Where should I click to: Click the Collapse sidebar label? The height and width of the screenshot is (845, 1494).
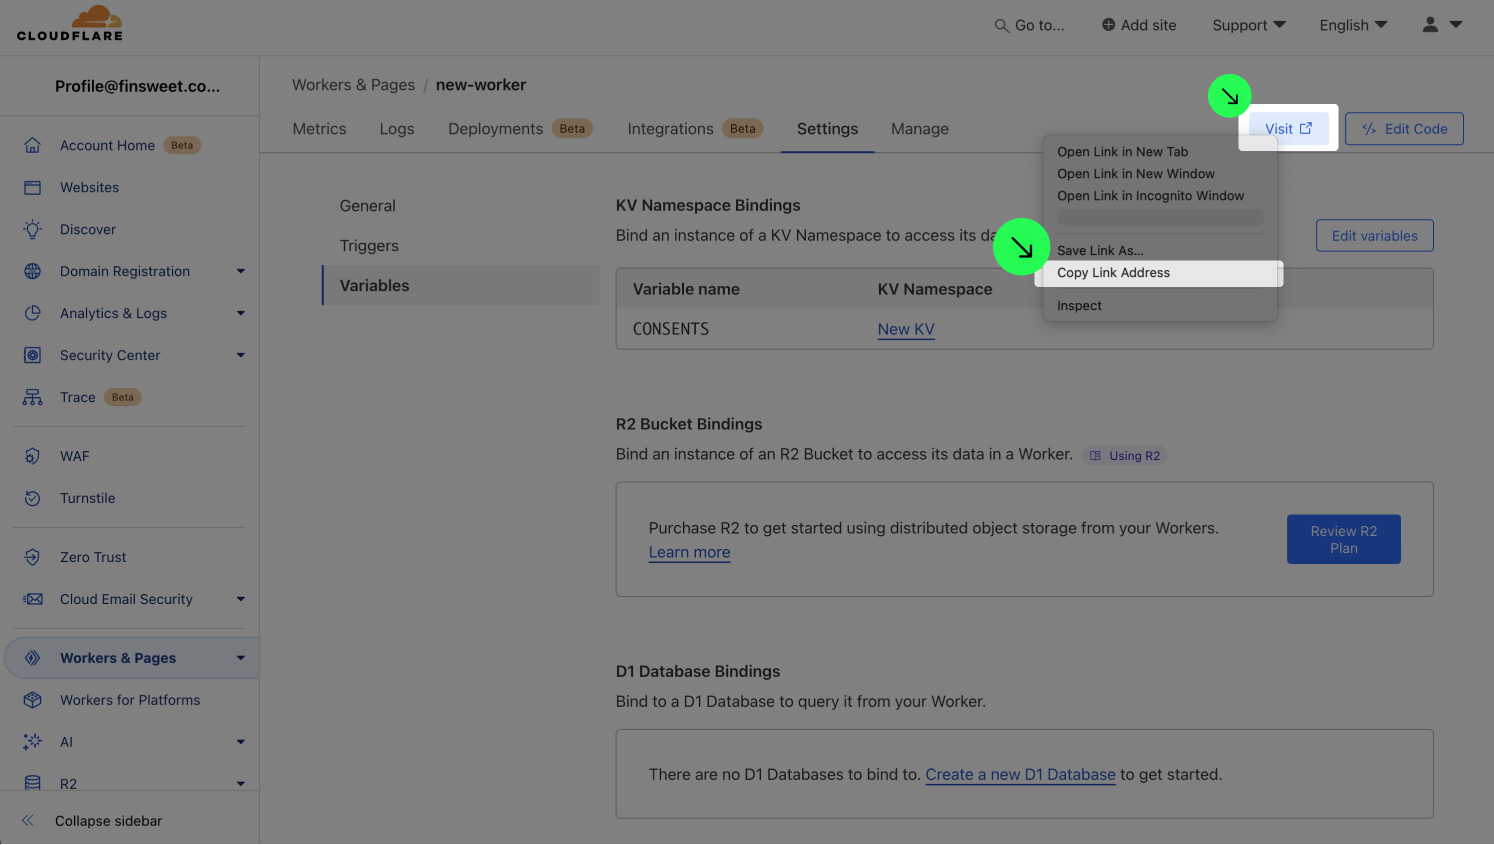pyautogui.click(x=108, y=821)
